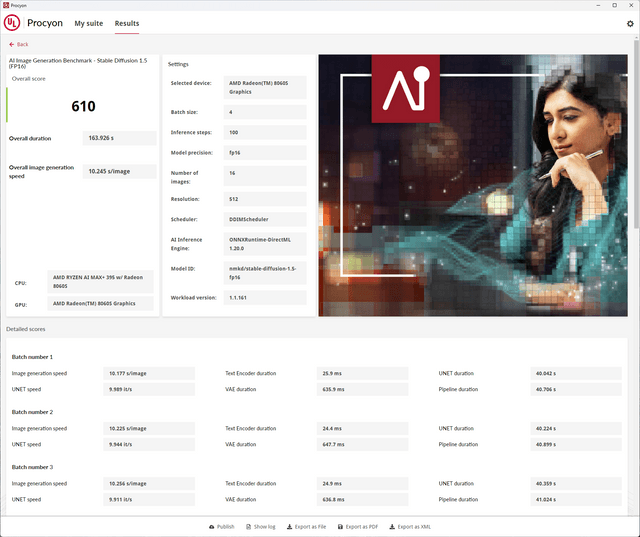
Task: Click the Batch number 1 heading
Action: pyautogui.click(x=32, y=357)
